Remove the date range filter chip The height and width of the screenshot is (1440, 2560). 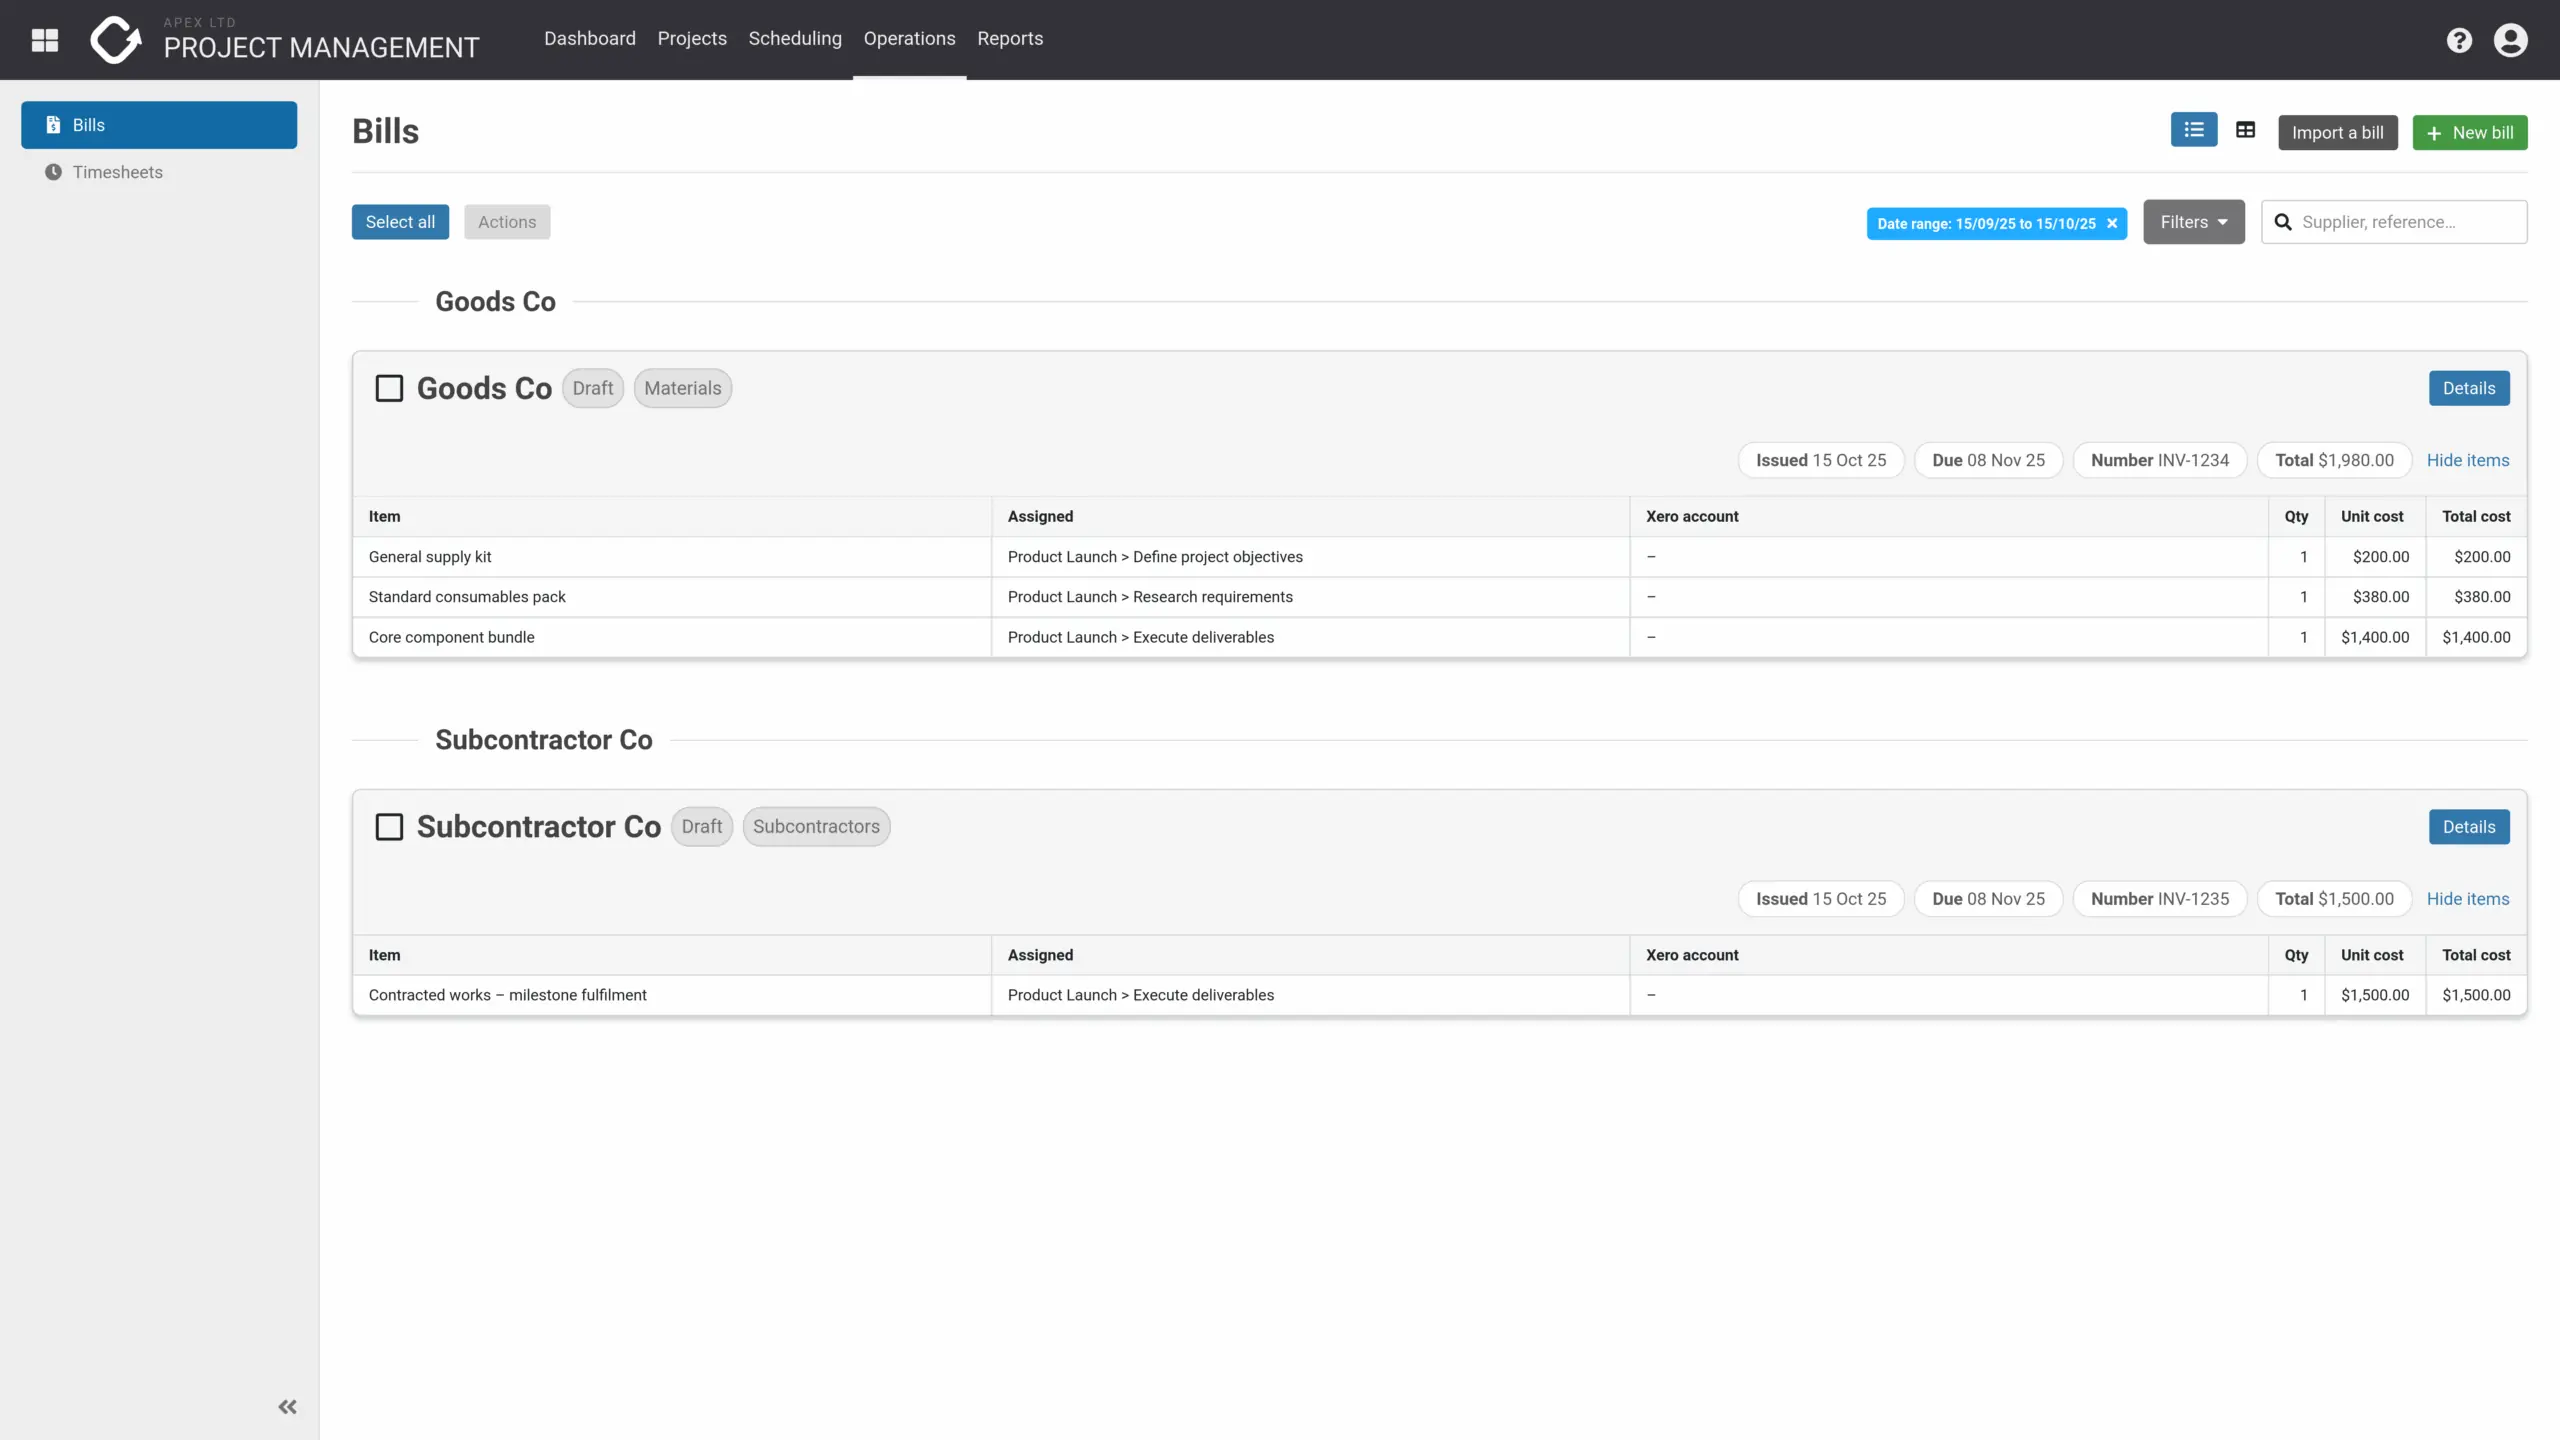click(2112, 223)
